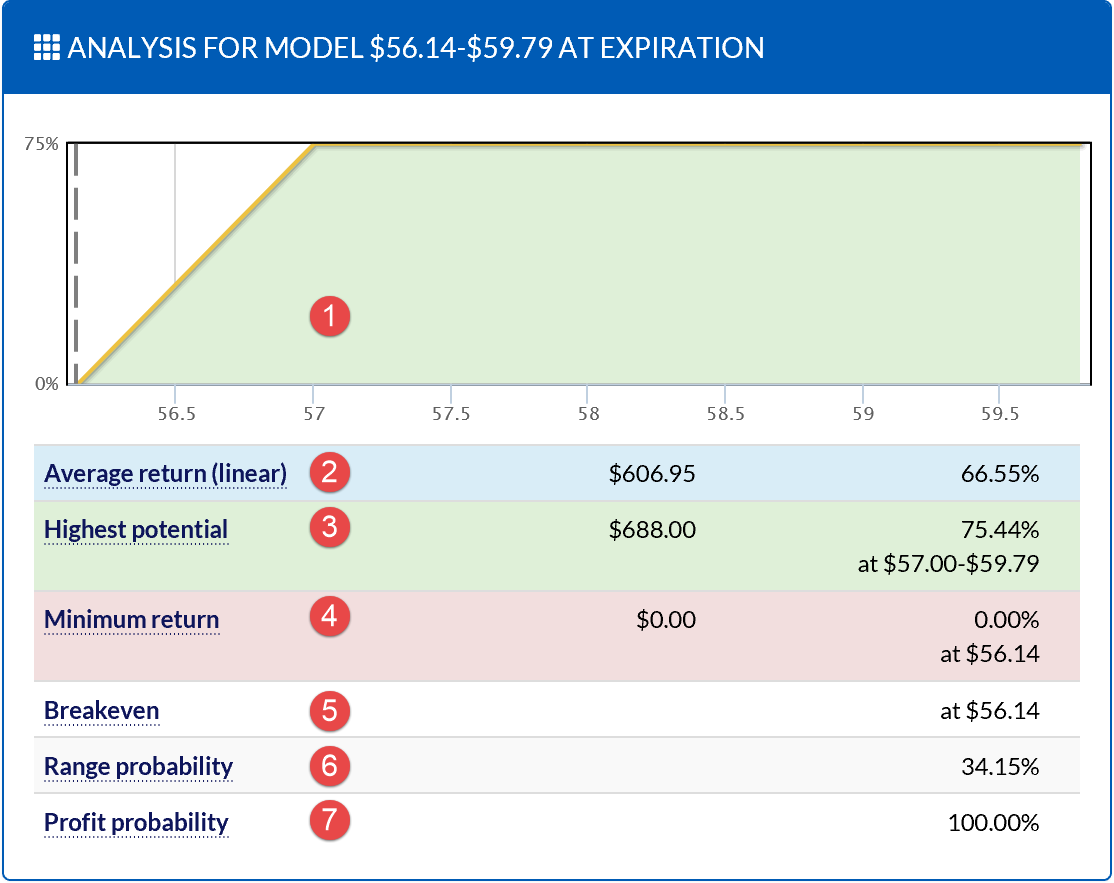
Task: Open the Breakeven explanation link
Action: pos(101,710)
